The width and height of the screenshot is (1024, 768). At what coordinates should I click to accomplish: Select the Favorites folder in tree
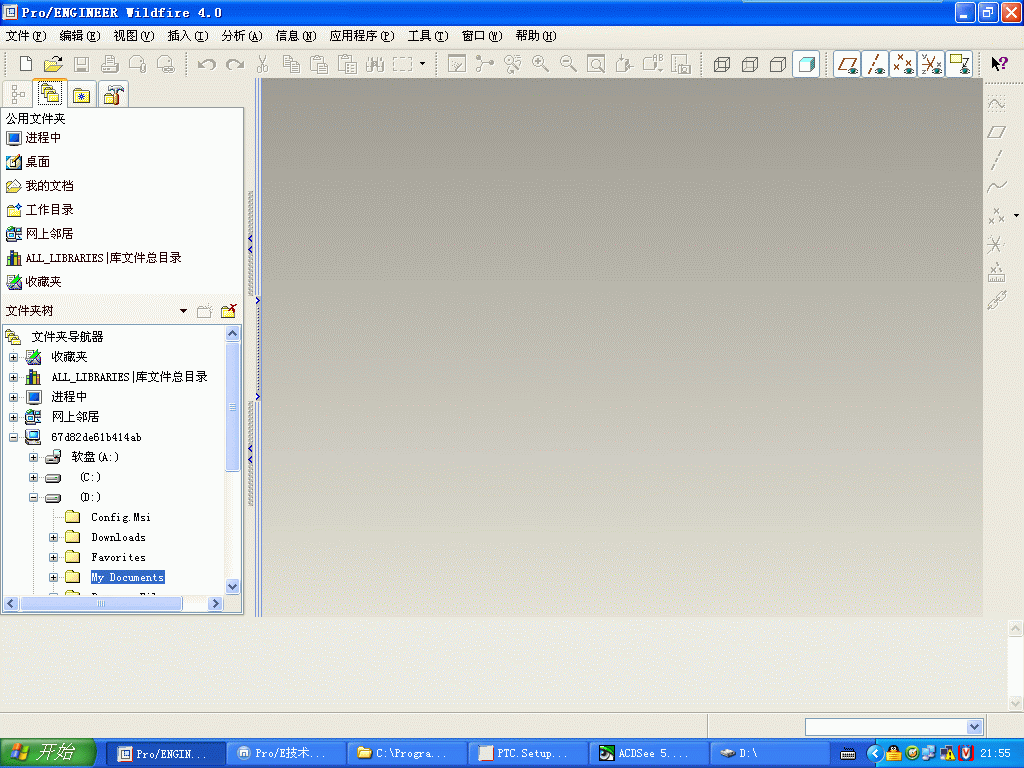(118, 557)
